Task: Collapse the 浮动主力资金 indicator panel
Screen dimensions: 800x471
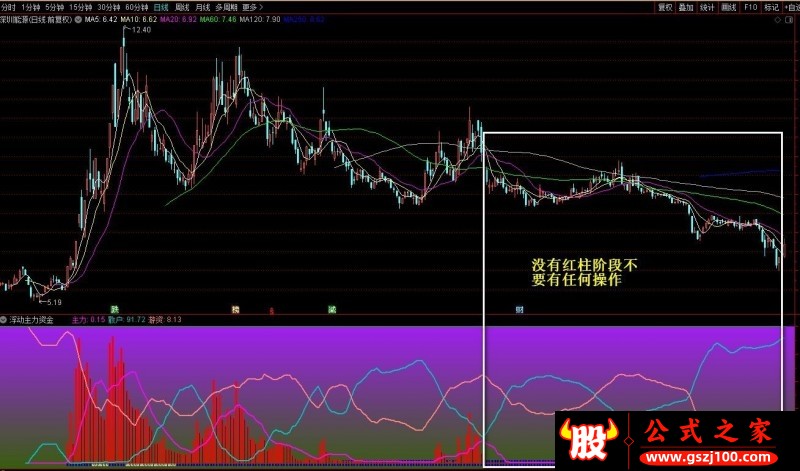Action: click(4, 320)
